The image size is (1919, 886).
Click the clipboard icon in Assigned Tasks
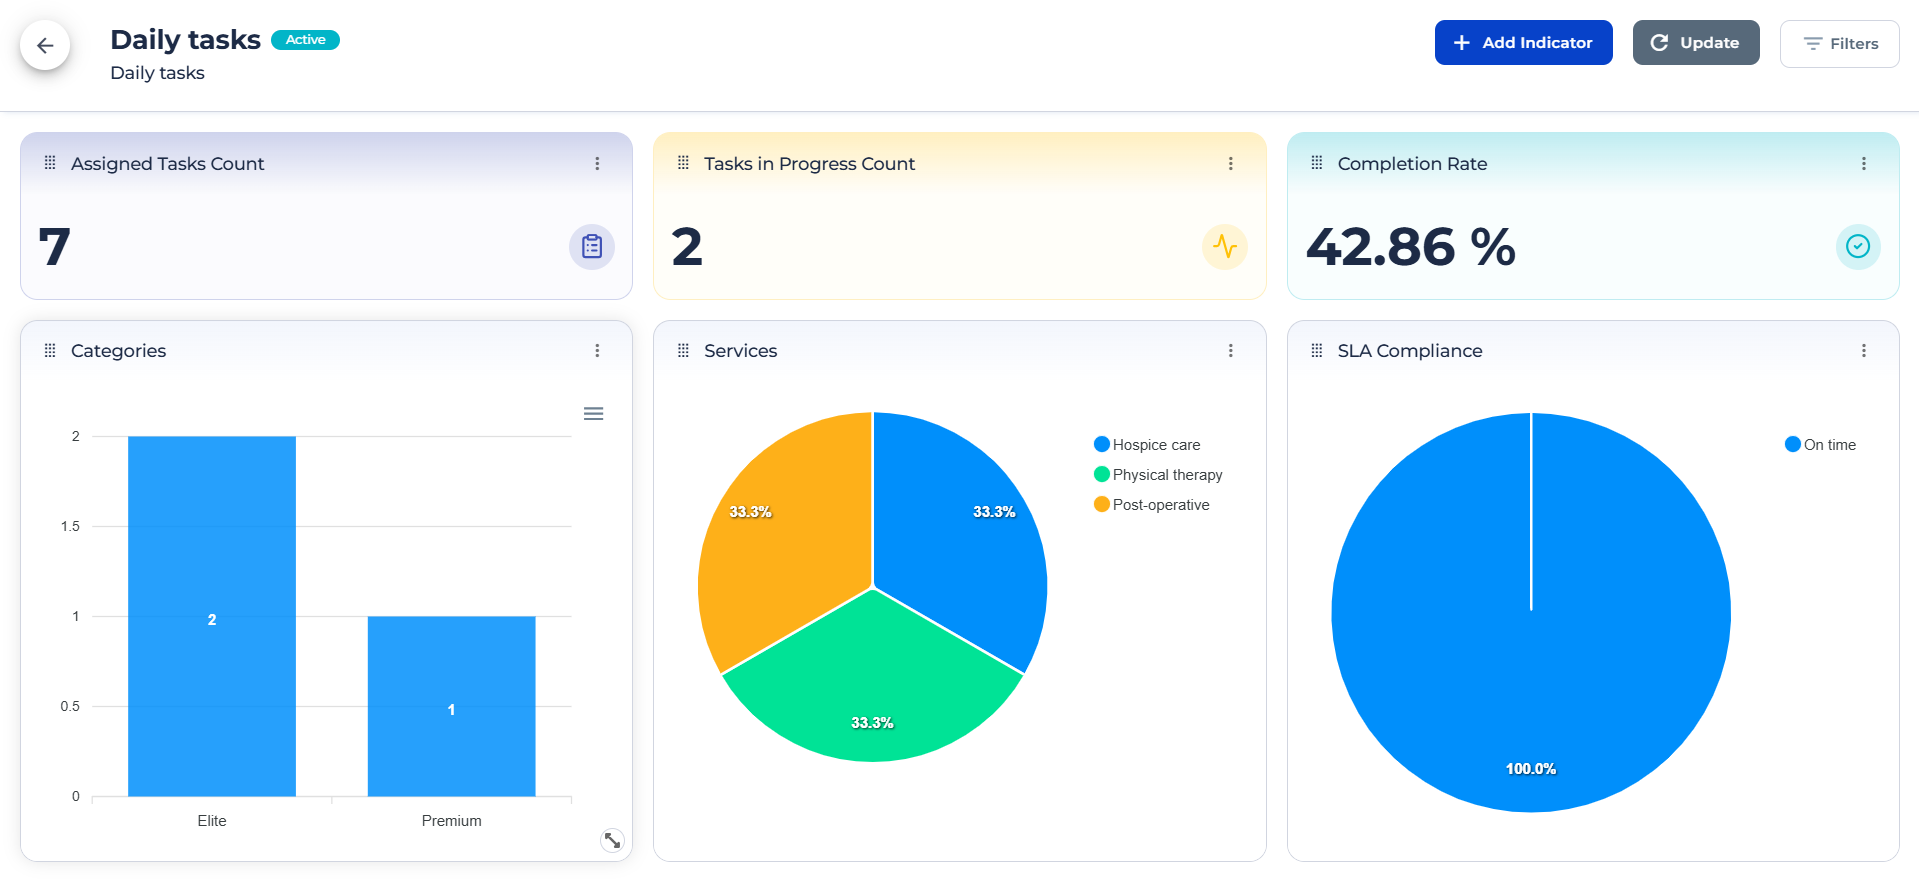(592, 247)
